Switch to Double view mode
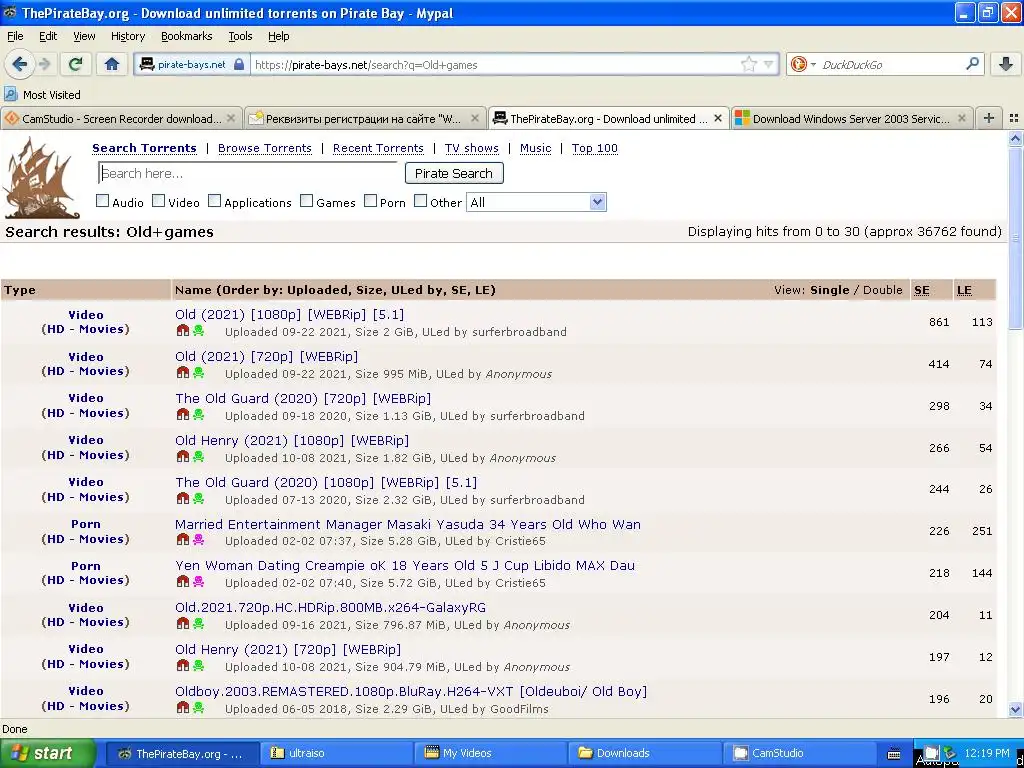 point(882,290)
